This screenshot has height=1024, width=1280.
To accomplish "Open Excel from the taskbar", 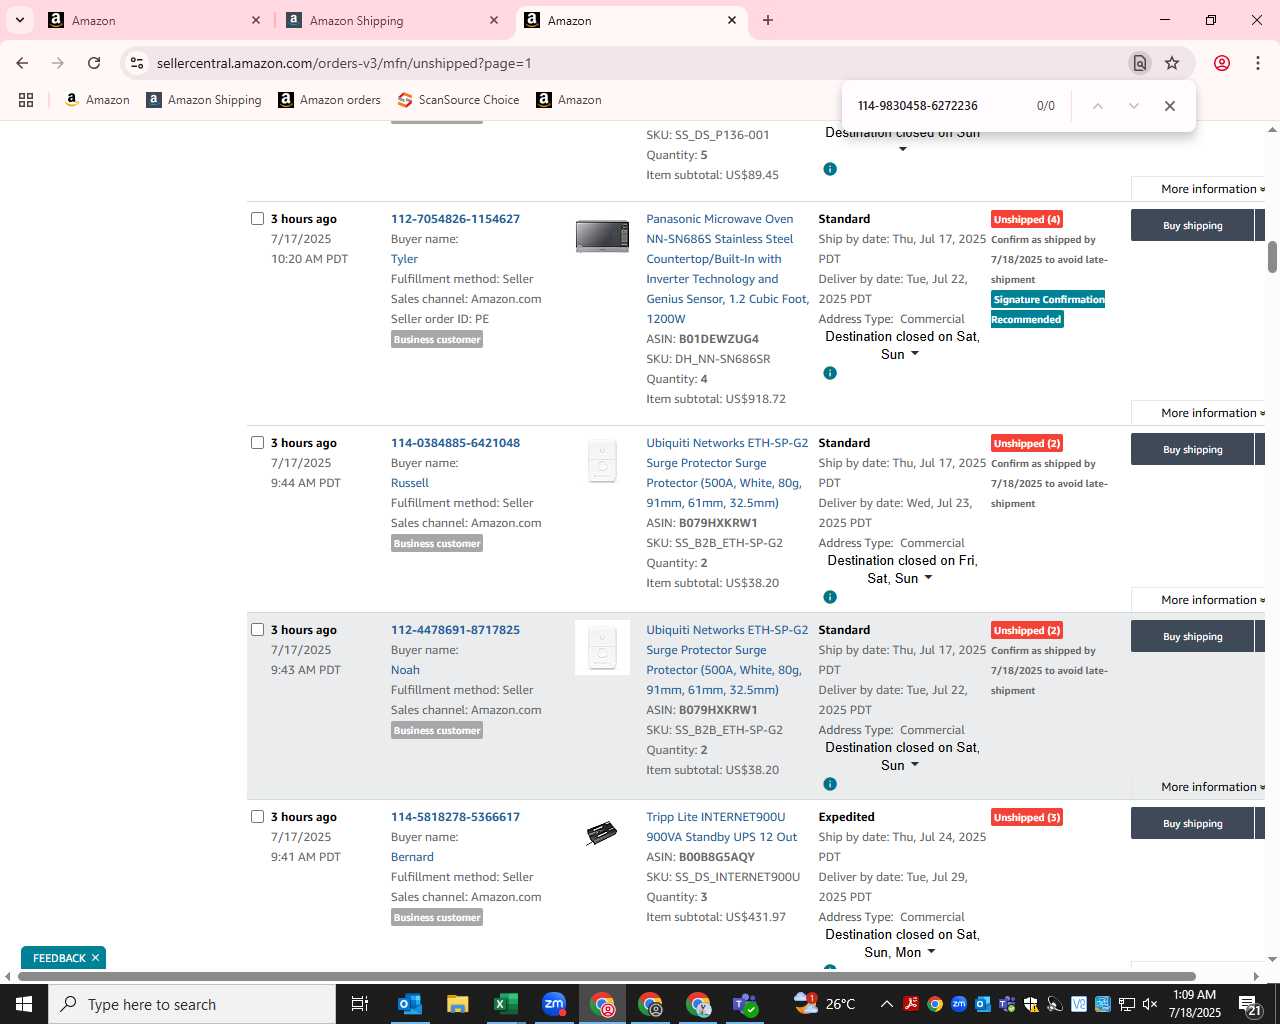I will click(506, 1004).
